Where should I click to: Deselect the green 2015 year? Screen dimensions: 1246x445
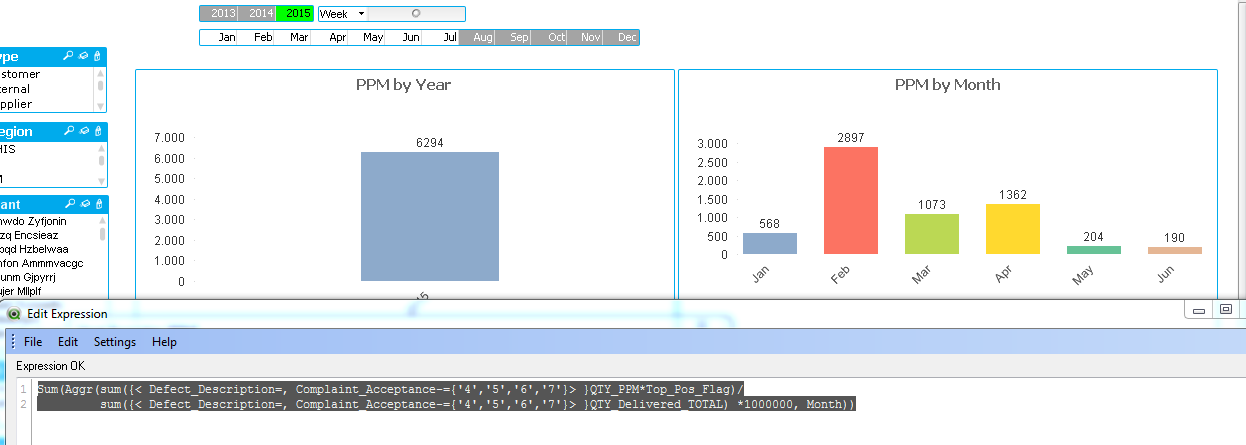pyautogui.click(x=296, y=13)
